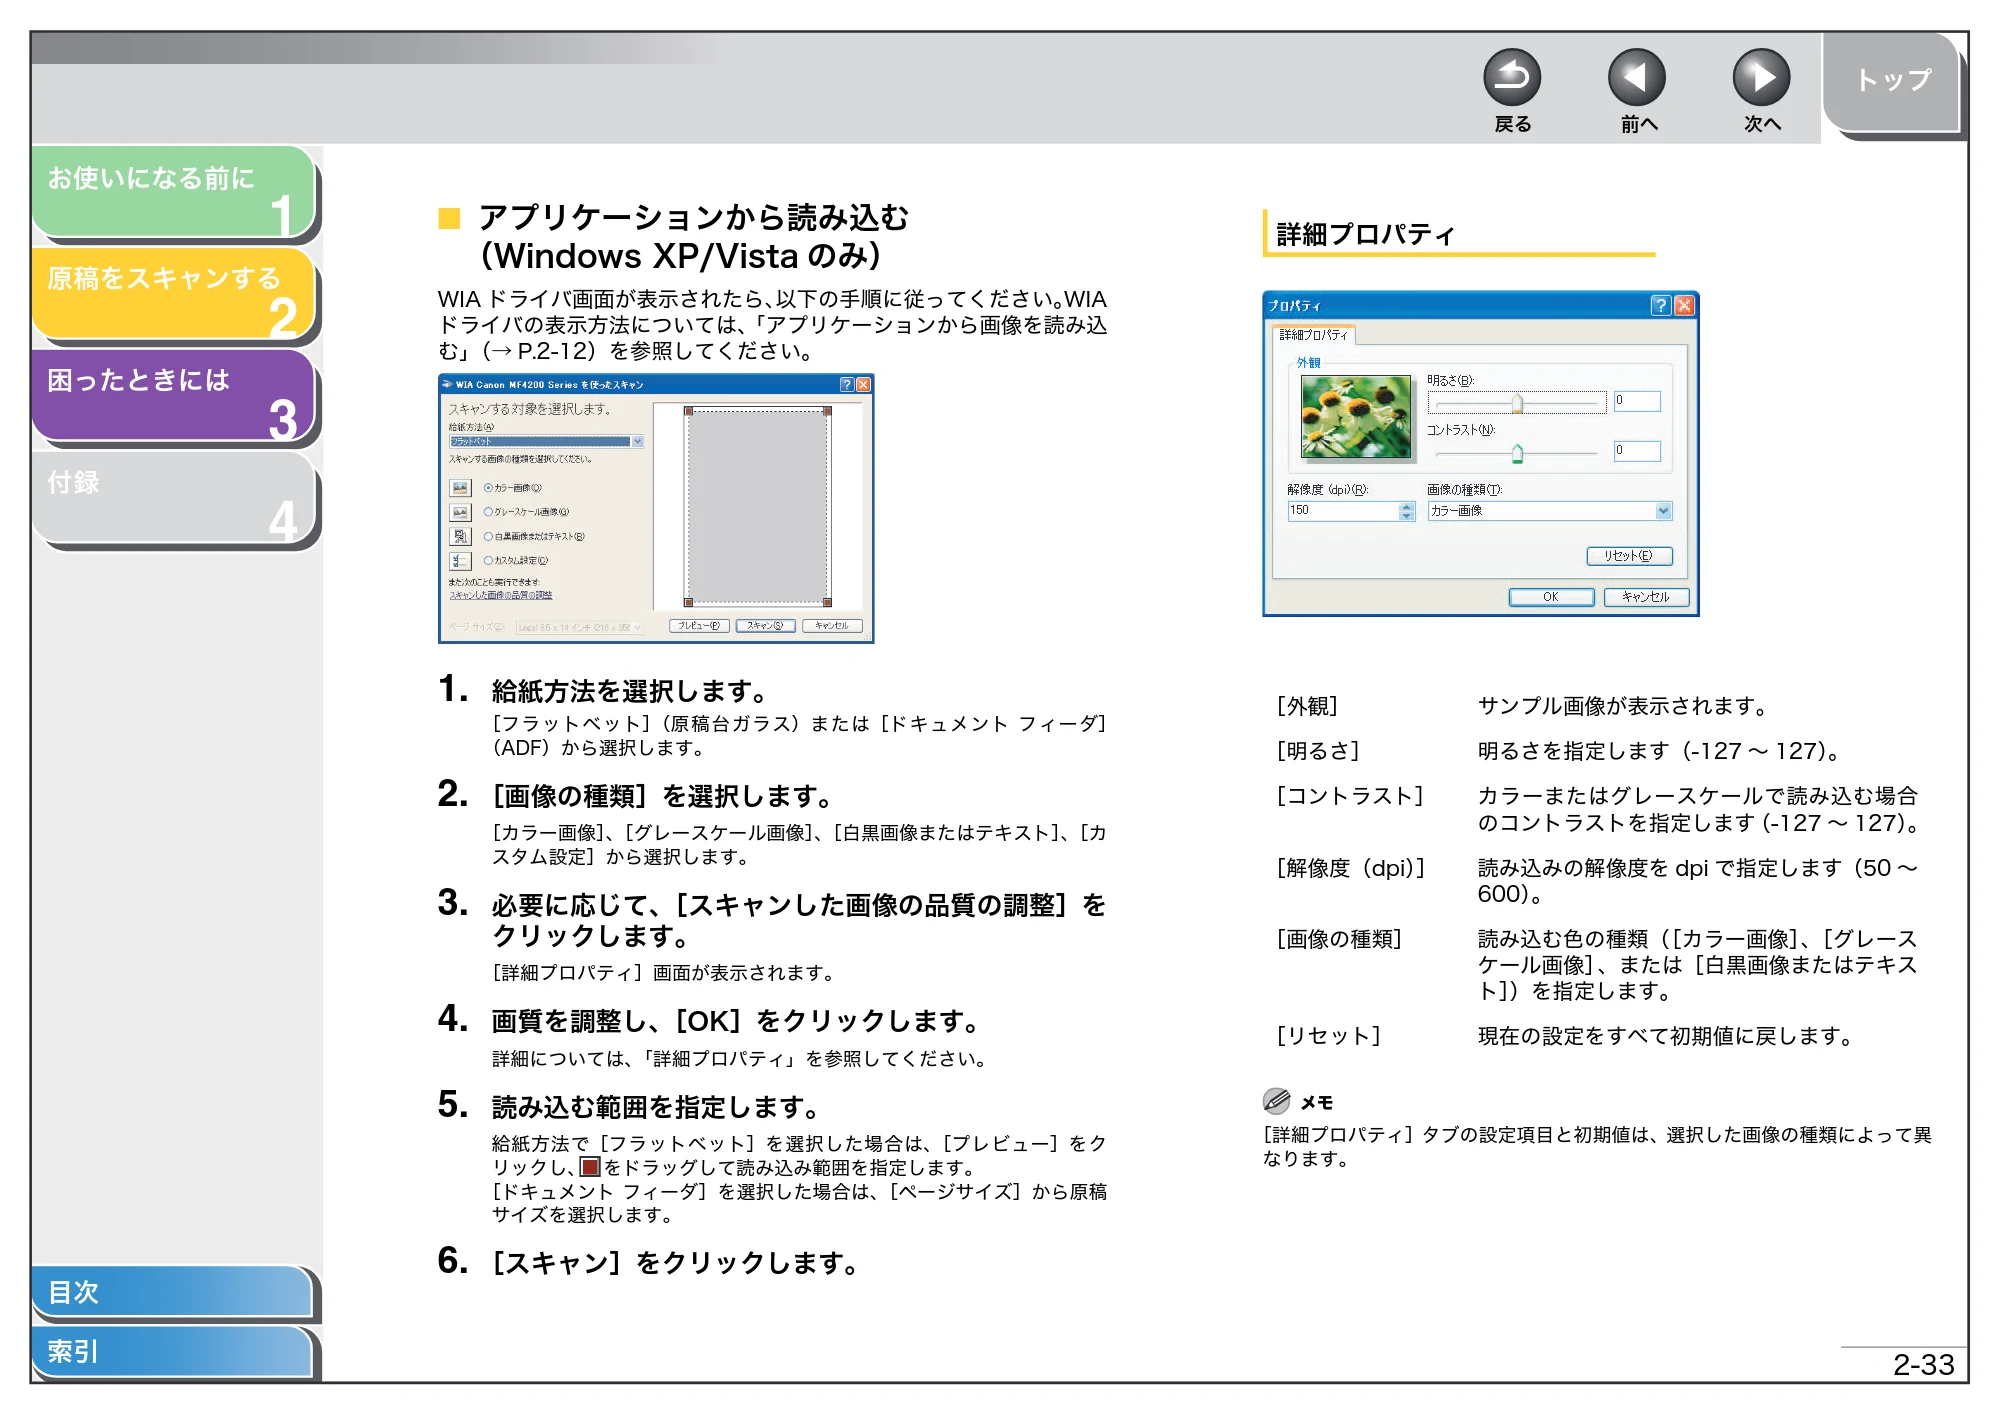Click the scanner icon in WIA dialog title bar
The width and height of the screenshot is (2000, 1414).
click(x=447, y=385)
